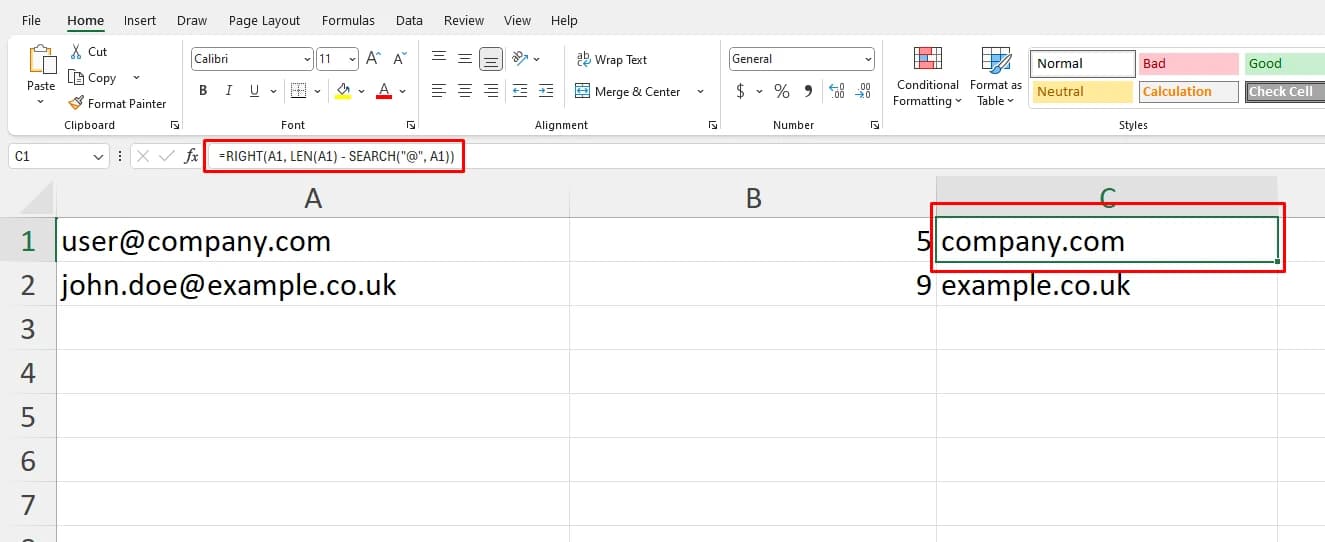Open Clipboard group dialog launcher
1325x542 pixels.
coord(175,125)
